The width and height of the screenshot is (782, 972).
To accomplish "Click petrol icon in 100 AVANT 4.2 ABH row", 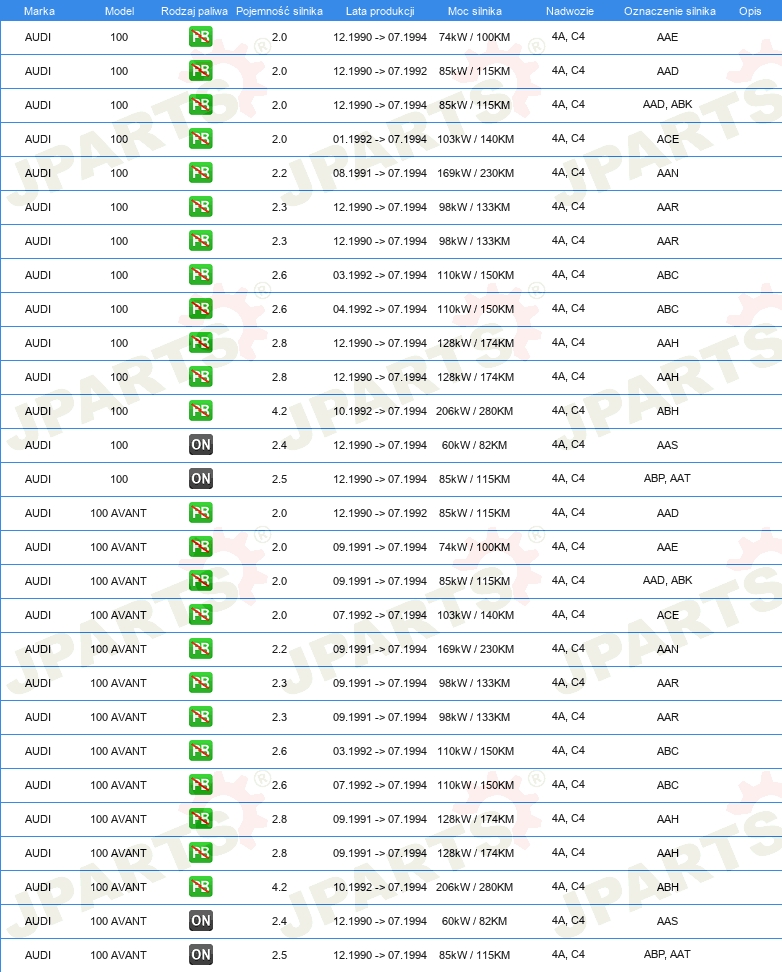I will [x=200, y=887].
